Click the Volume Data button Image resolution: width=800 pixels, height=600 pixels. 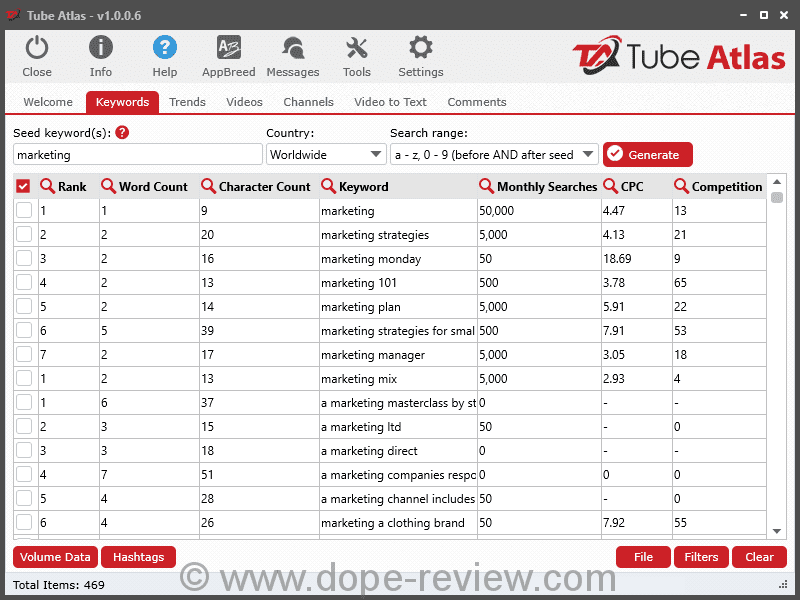[x=55, y=557]
